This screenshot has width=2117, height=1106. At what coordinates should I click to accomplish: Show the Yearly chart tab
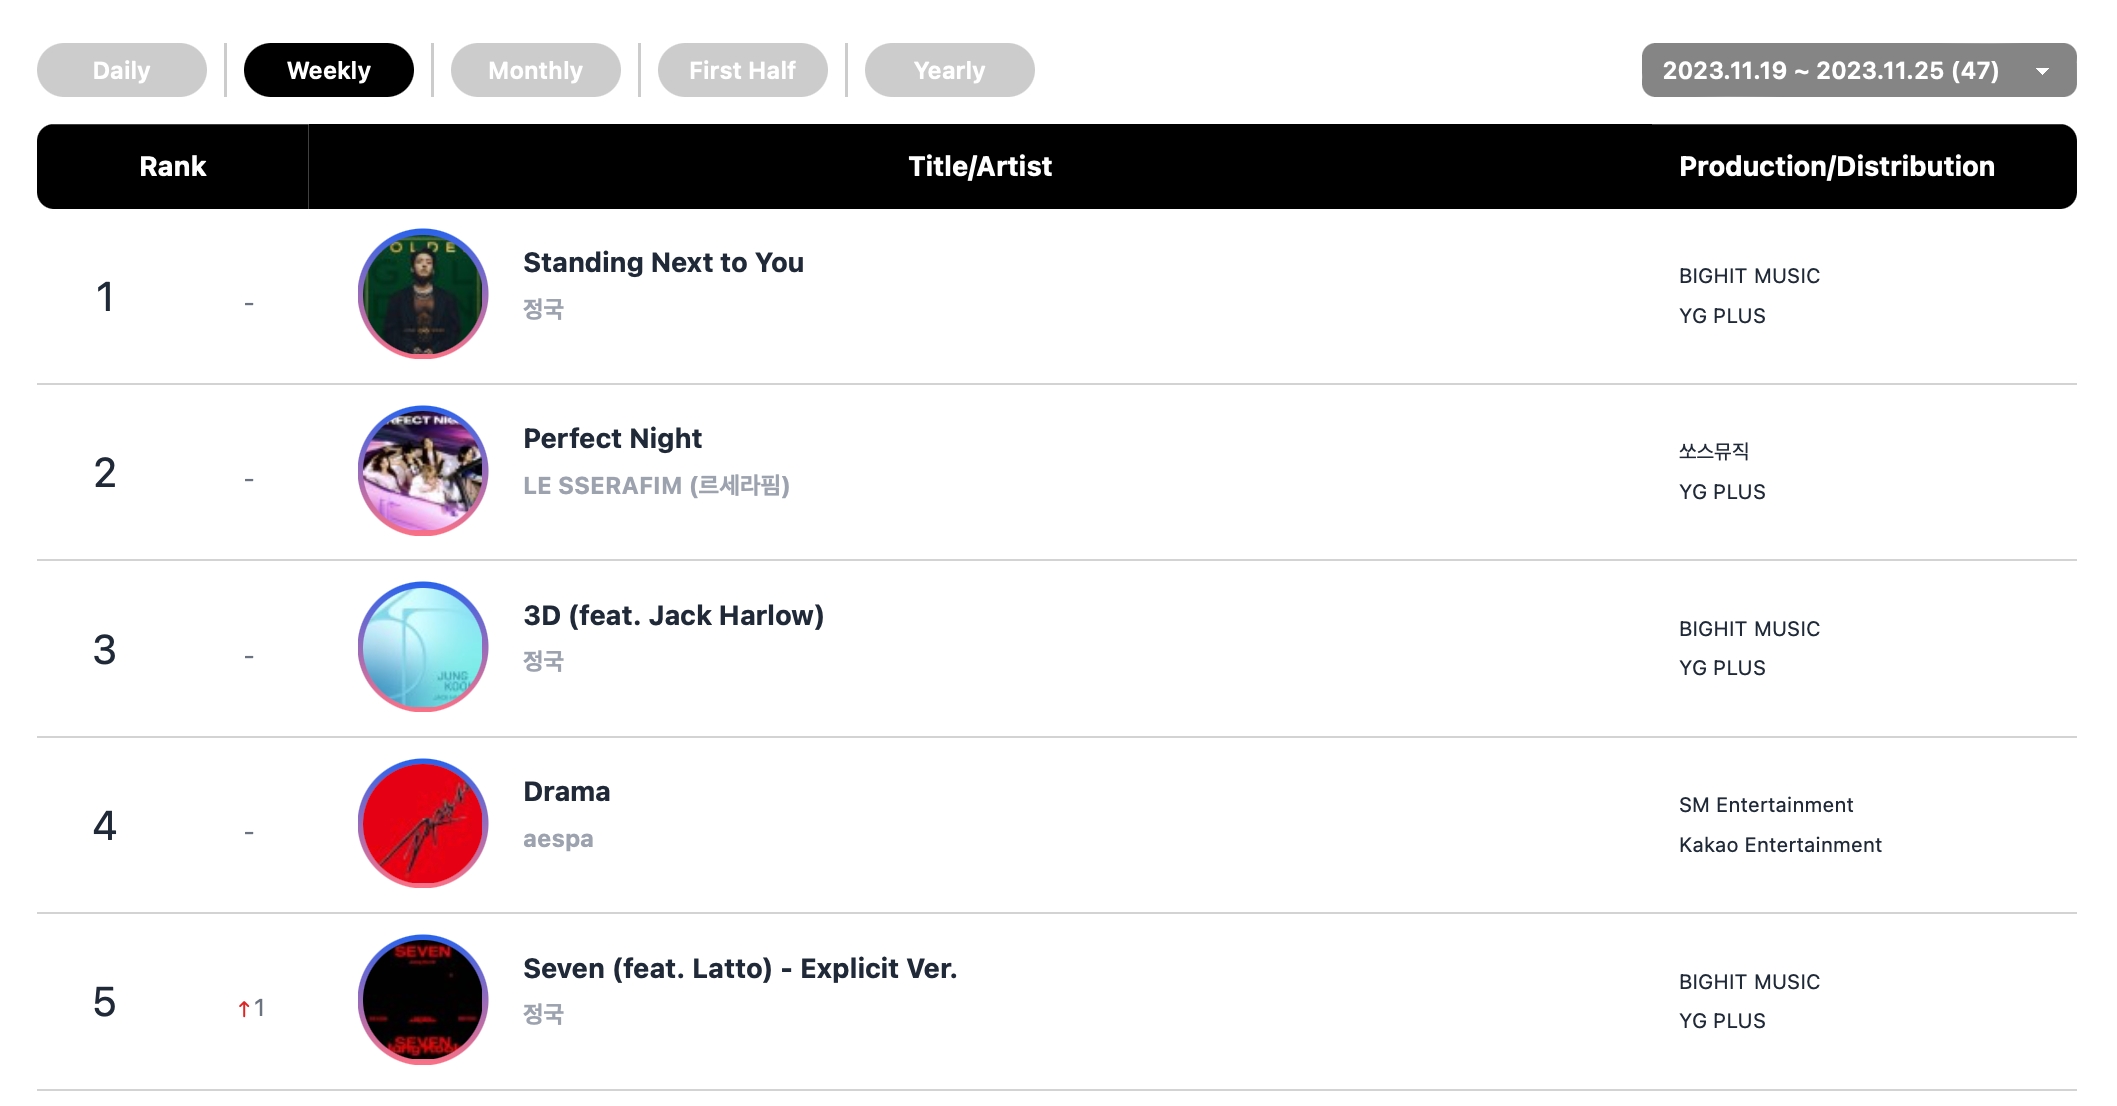pyautogui.click(x=950, y=70)
